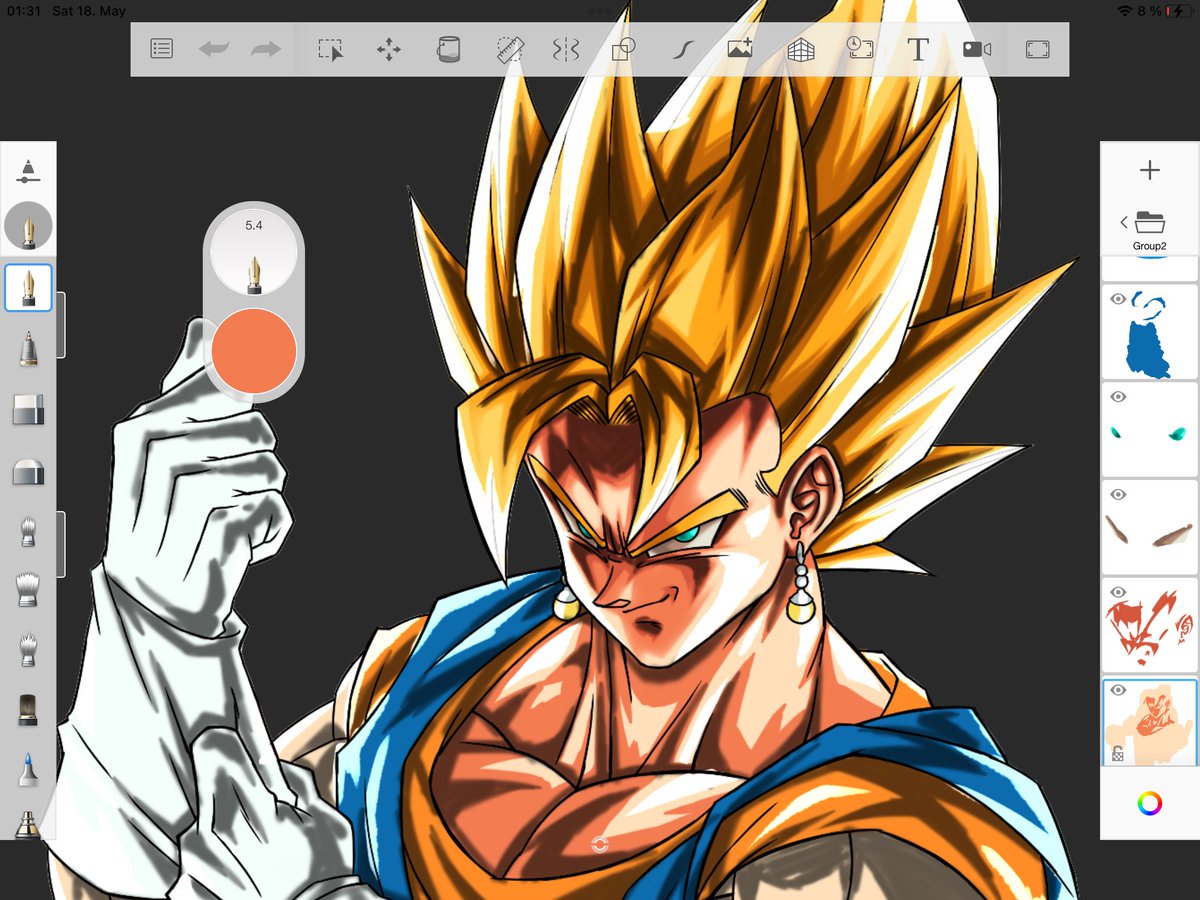Hide the selected skin-tone layer
1200x900 pixels.
1118,690
